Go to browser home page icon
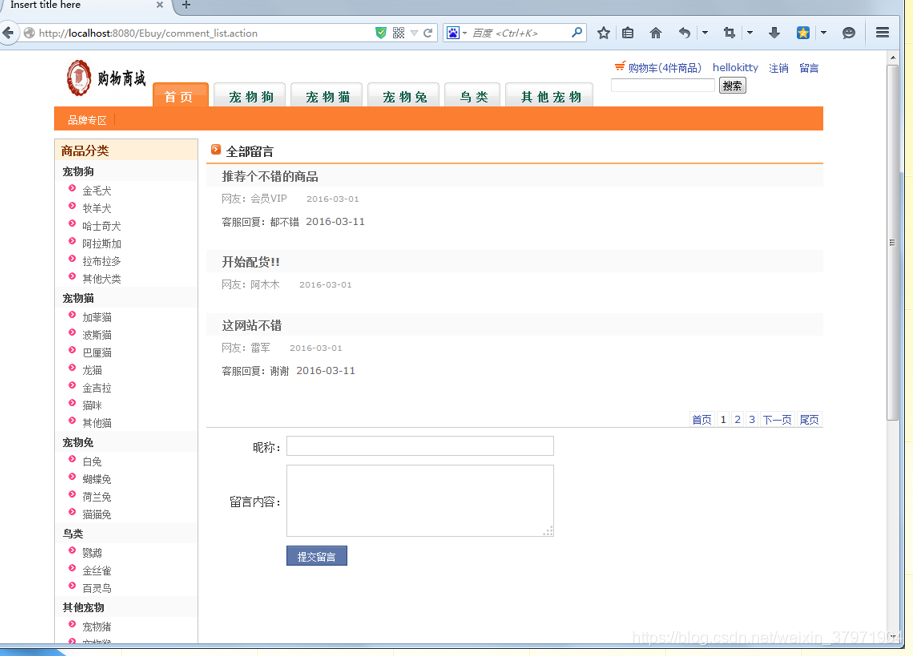The image size is (913, 656). pyautogui.click(x=656, y=33)
